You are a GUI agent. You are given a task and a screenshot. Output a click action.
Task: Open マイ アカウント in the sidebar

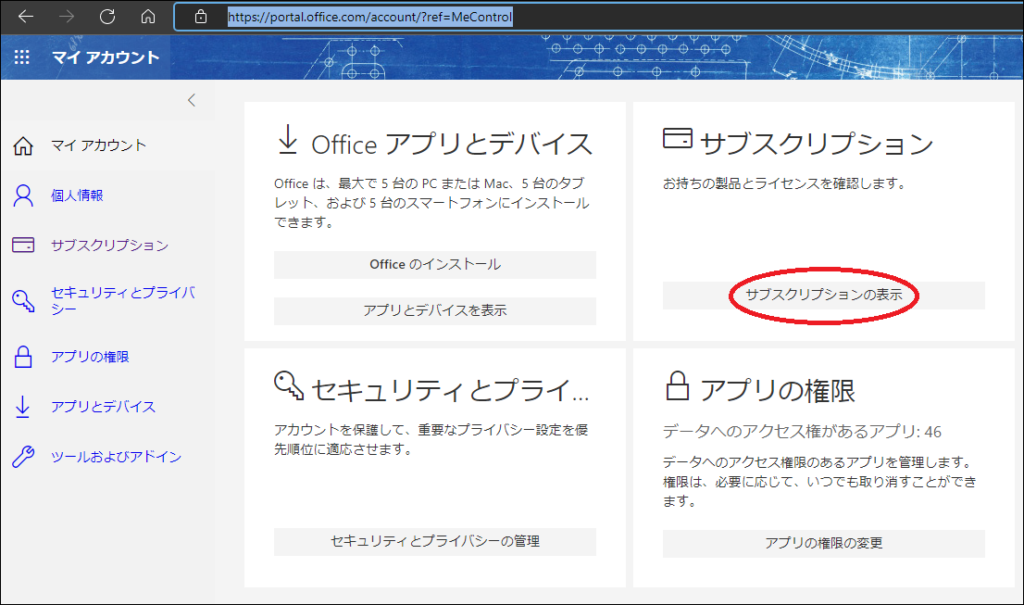99,145
